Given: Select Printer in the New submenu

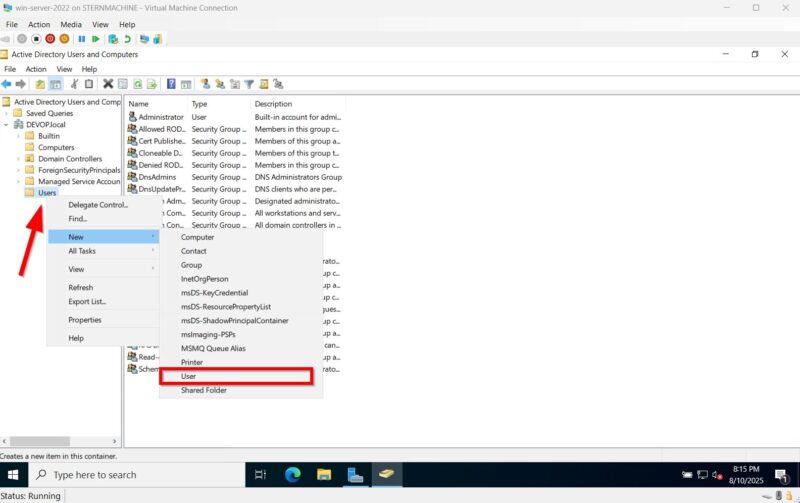Looking at the screenshot, I should point(241,362).
